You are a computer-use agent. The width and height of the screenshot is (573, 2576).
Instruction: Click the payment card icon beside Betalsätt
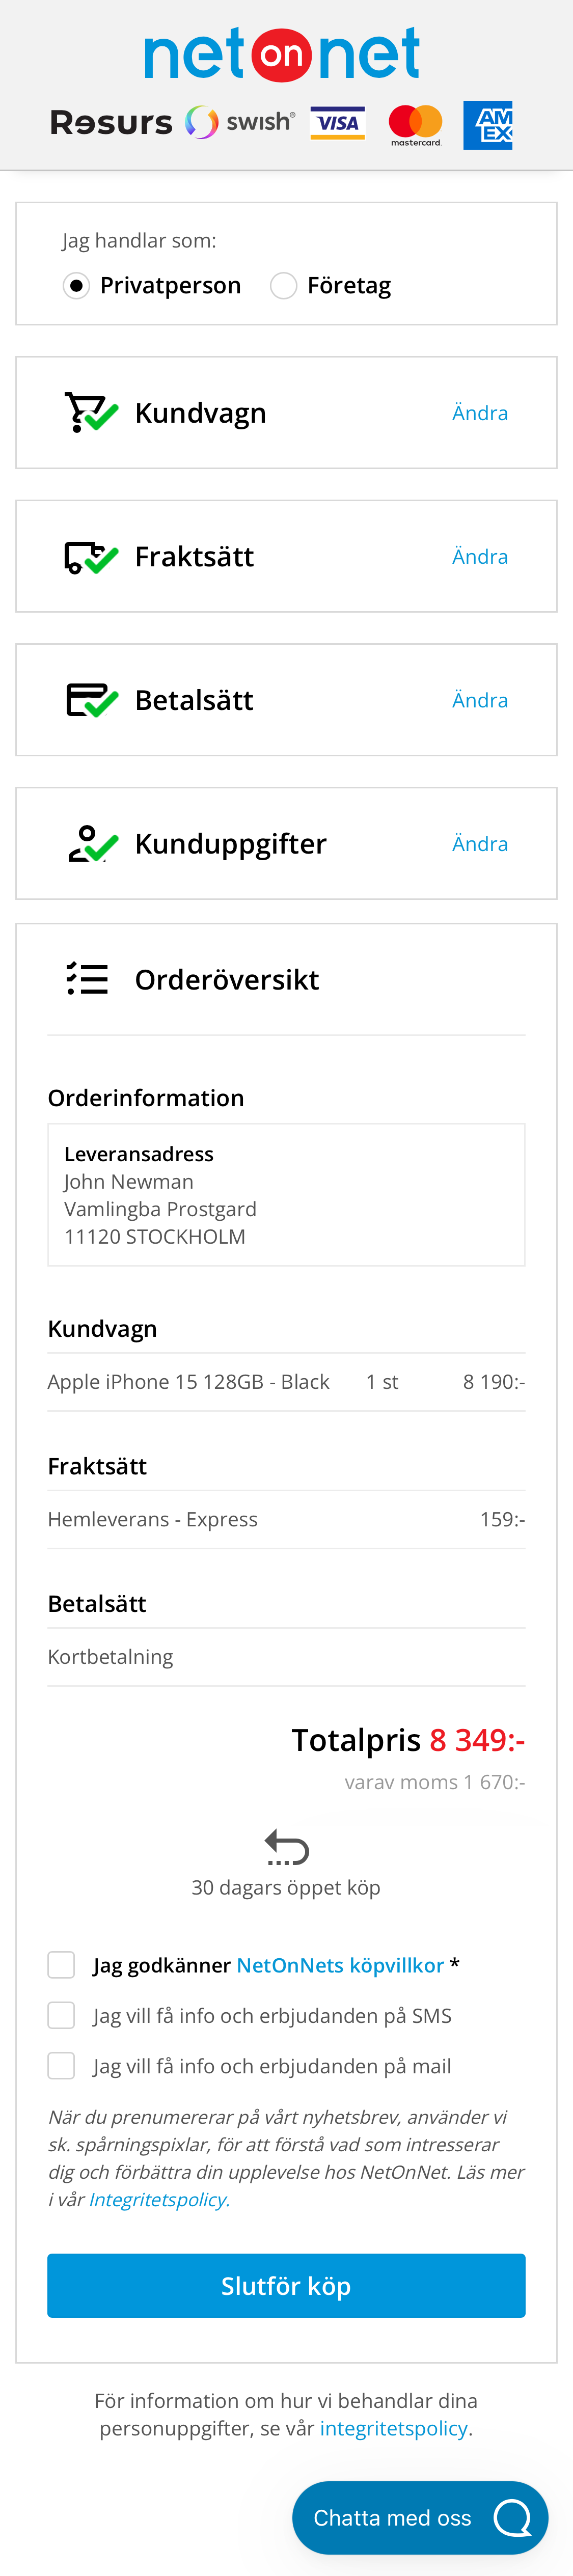(88, 699)
